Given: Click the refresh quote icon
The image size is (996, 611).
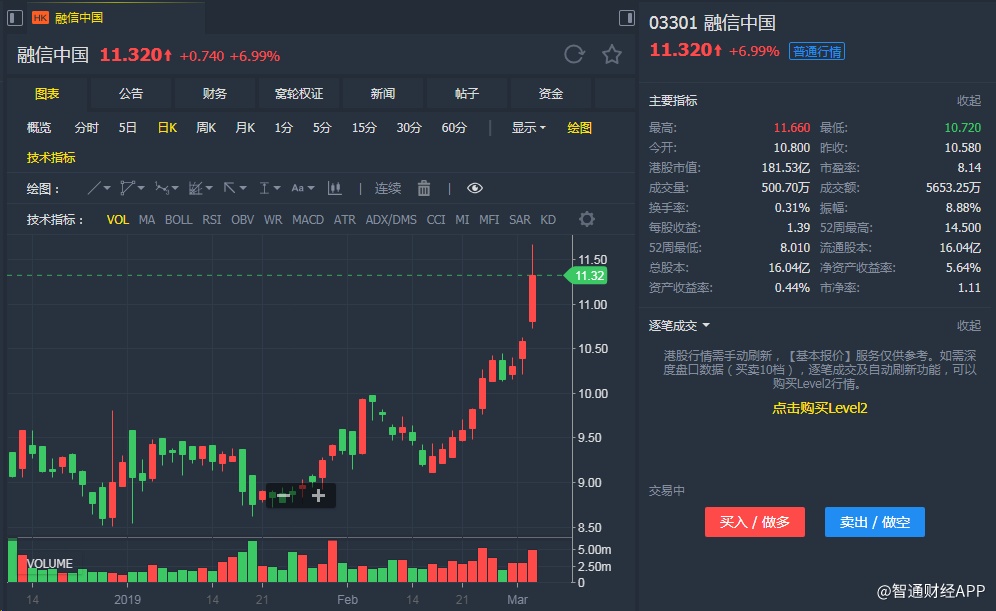Looking at the screenshot, I should point(574,55).
